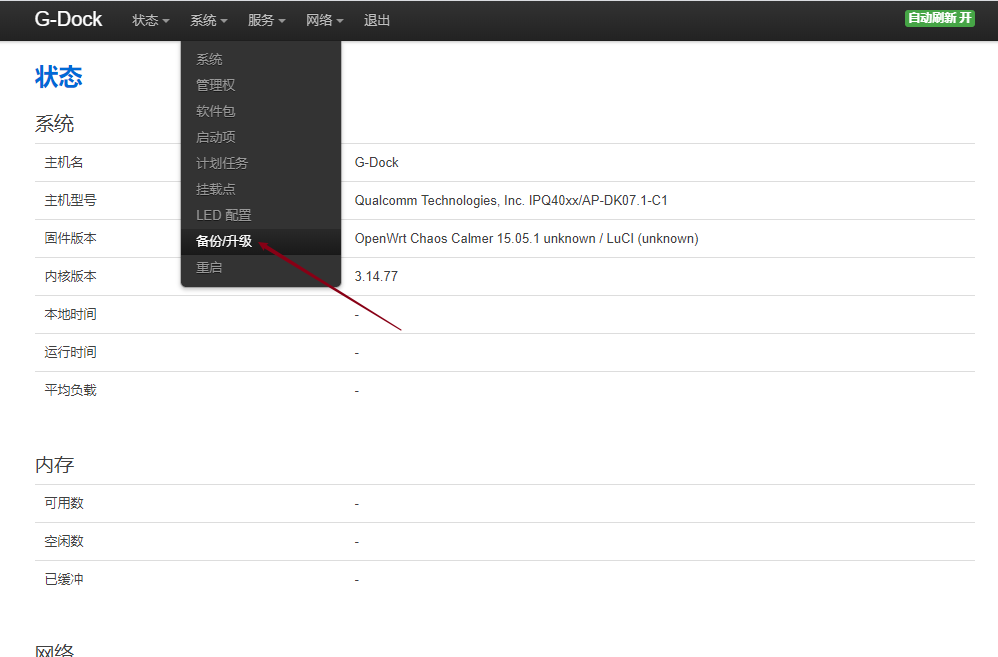Viewport: 998px width, 657px height.
Task: Click the 内存 section heading
Action: (55, 465)
